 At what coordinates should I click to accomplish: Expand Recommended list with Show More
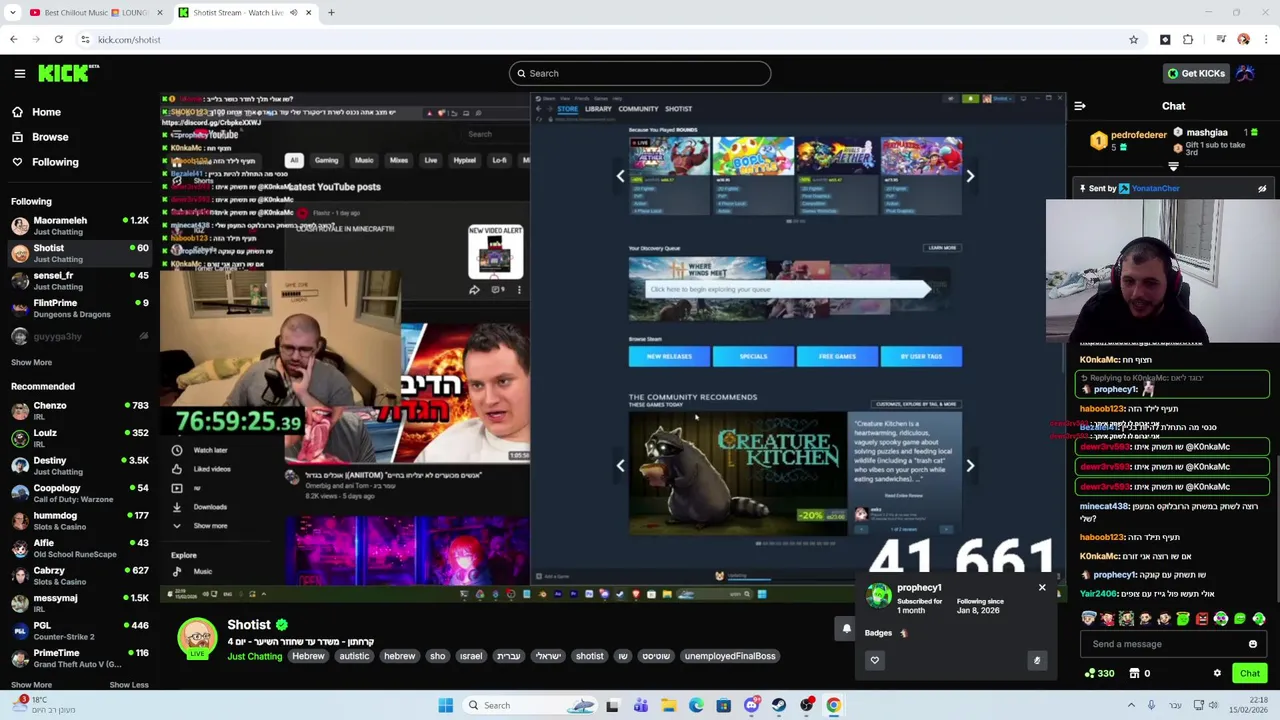pyautogui.click(x=31, y=685)
